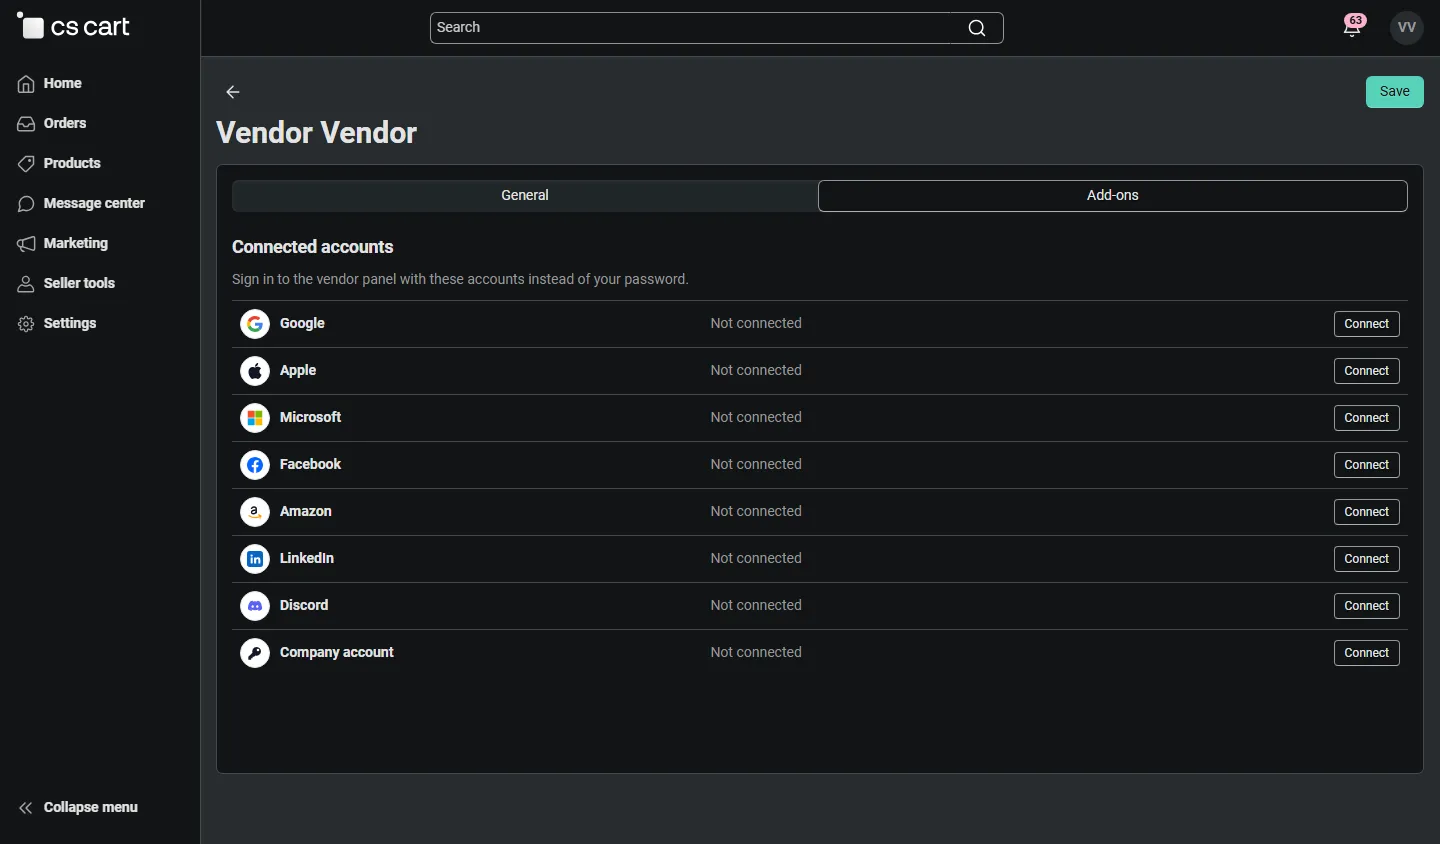Open Home in the sidebar
Image resolution: width=1440 pixels, height=844 pixels.
[50, 84]
